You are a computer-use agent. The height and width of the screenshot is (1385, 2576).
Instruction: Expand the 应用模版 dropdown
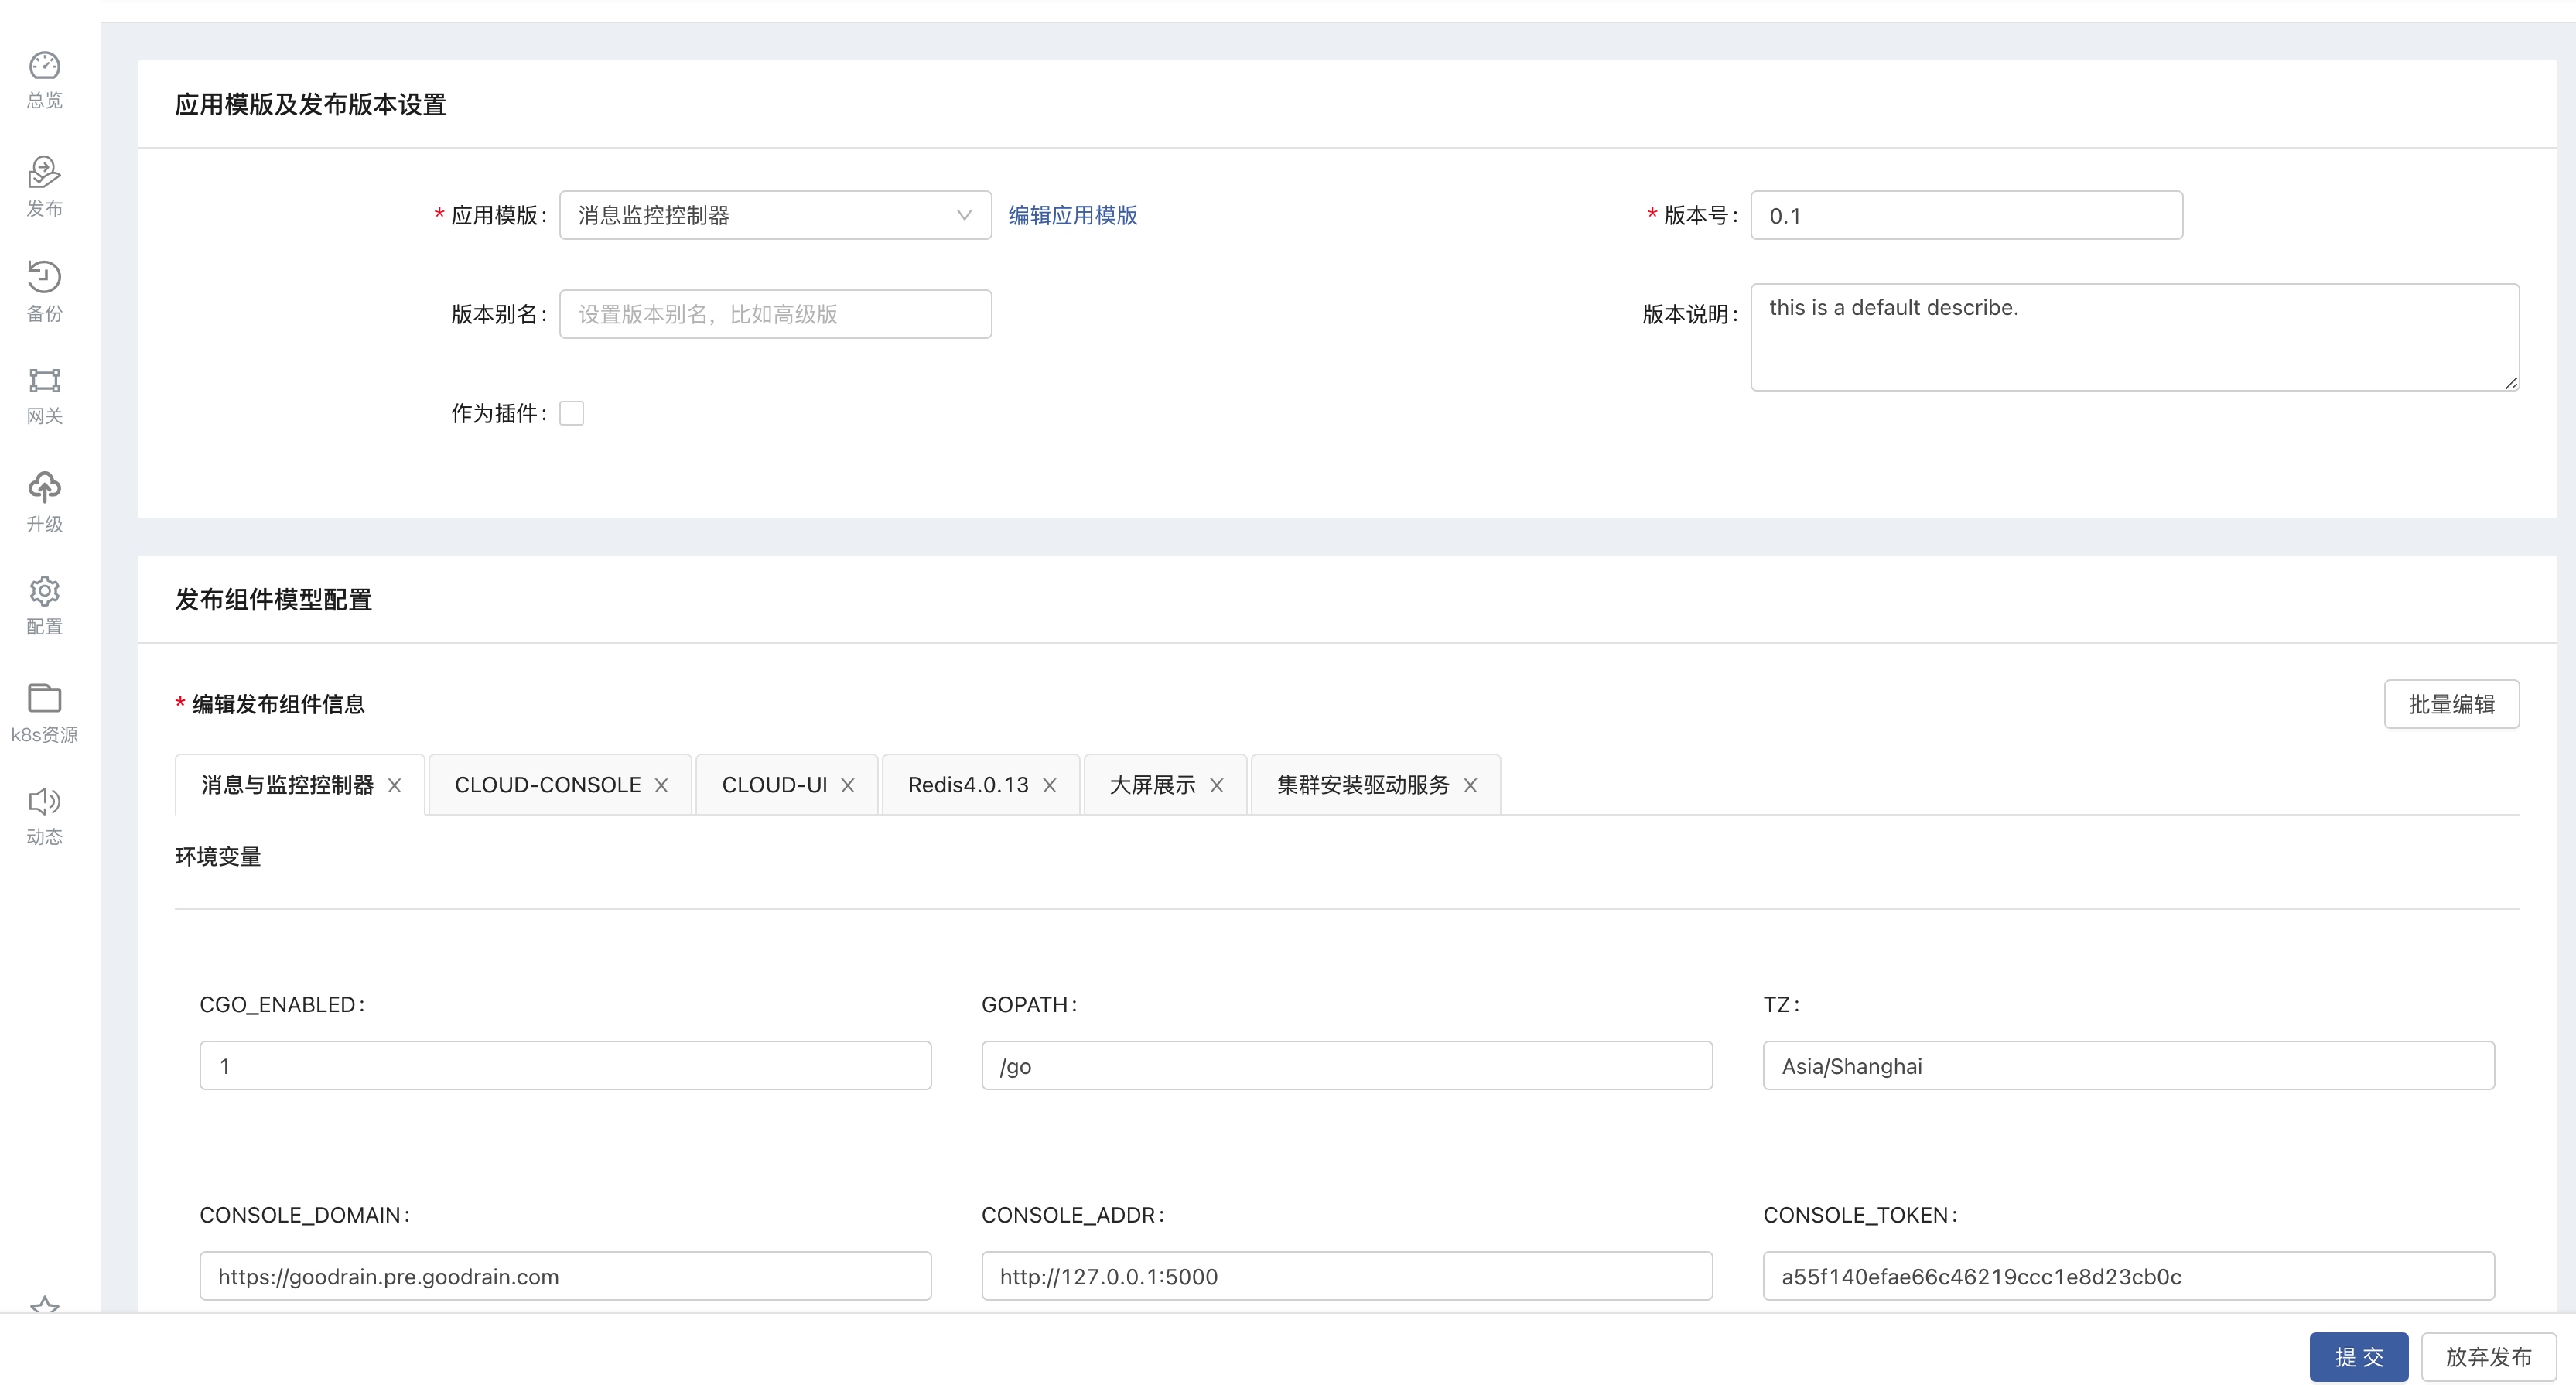point(775,215)
